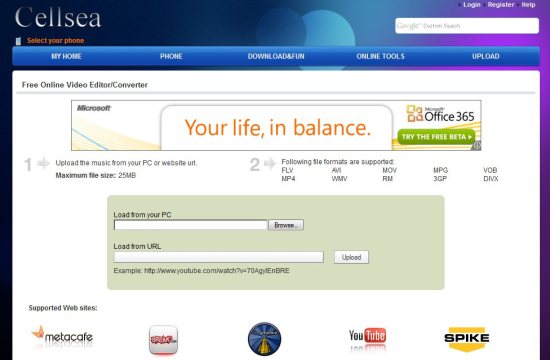
Task: Click the YouTube logo
Action: pos(367,336)
